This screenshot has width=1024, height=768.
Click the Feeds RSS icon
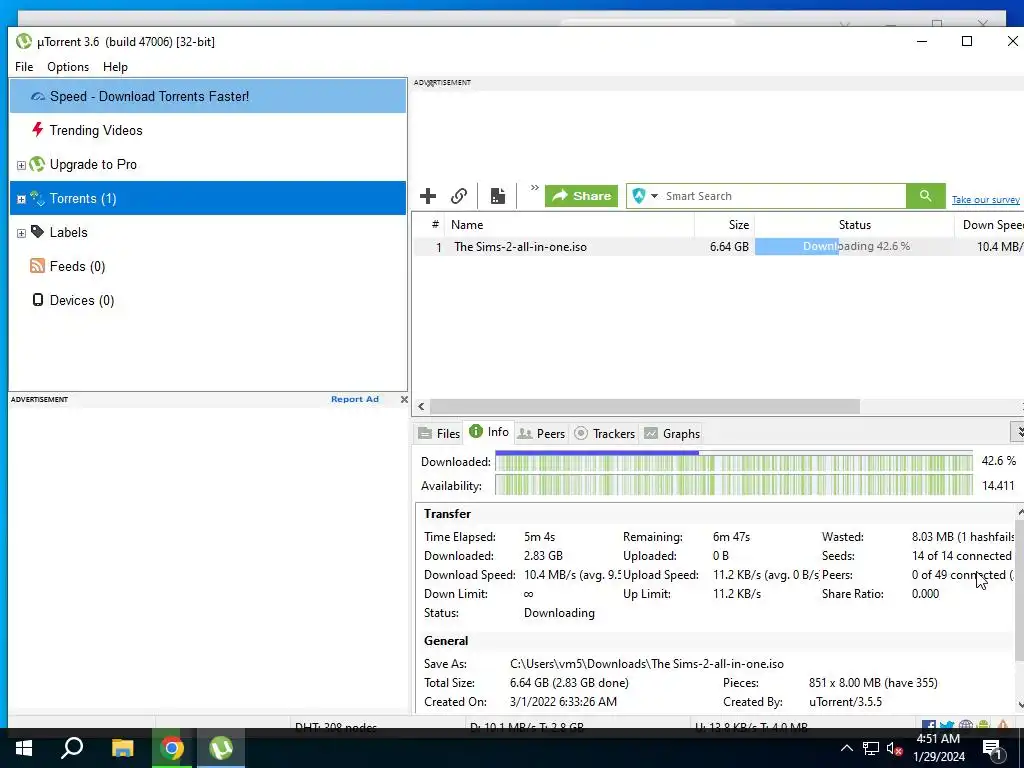tap(37, 266)
